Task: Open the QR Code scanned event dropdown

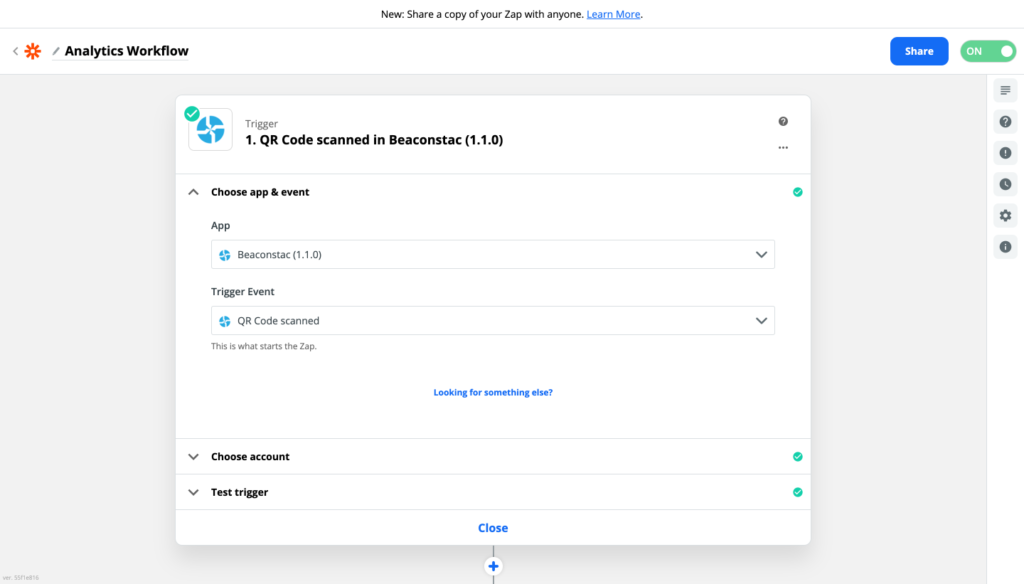Action: click(492, 321)
